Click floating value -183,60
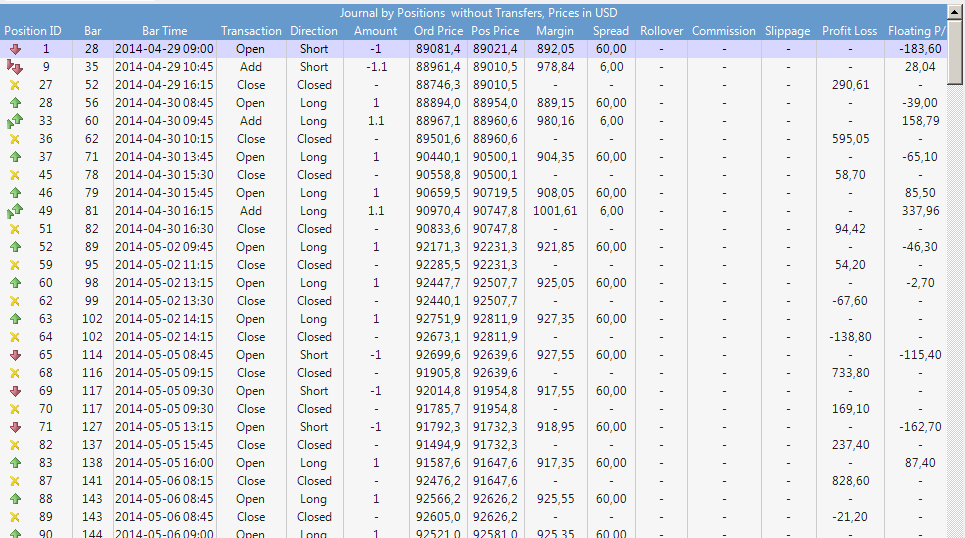This screenshot has width=965, height=538. pos(920,49)
